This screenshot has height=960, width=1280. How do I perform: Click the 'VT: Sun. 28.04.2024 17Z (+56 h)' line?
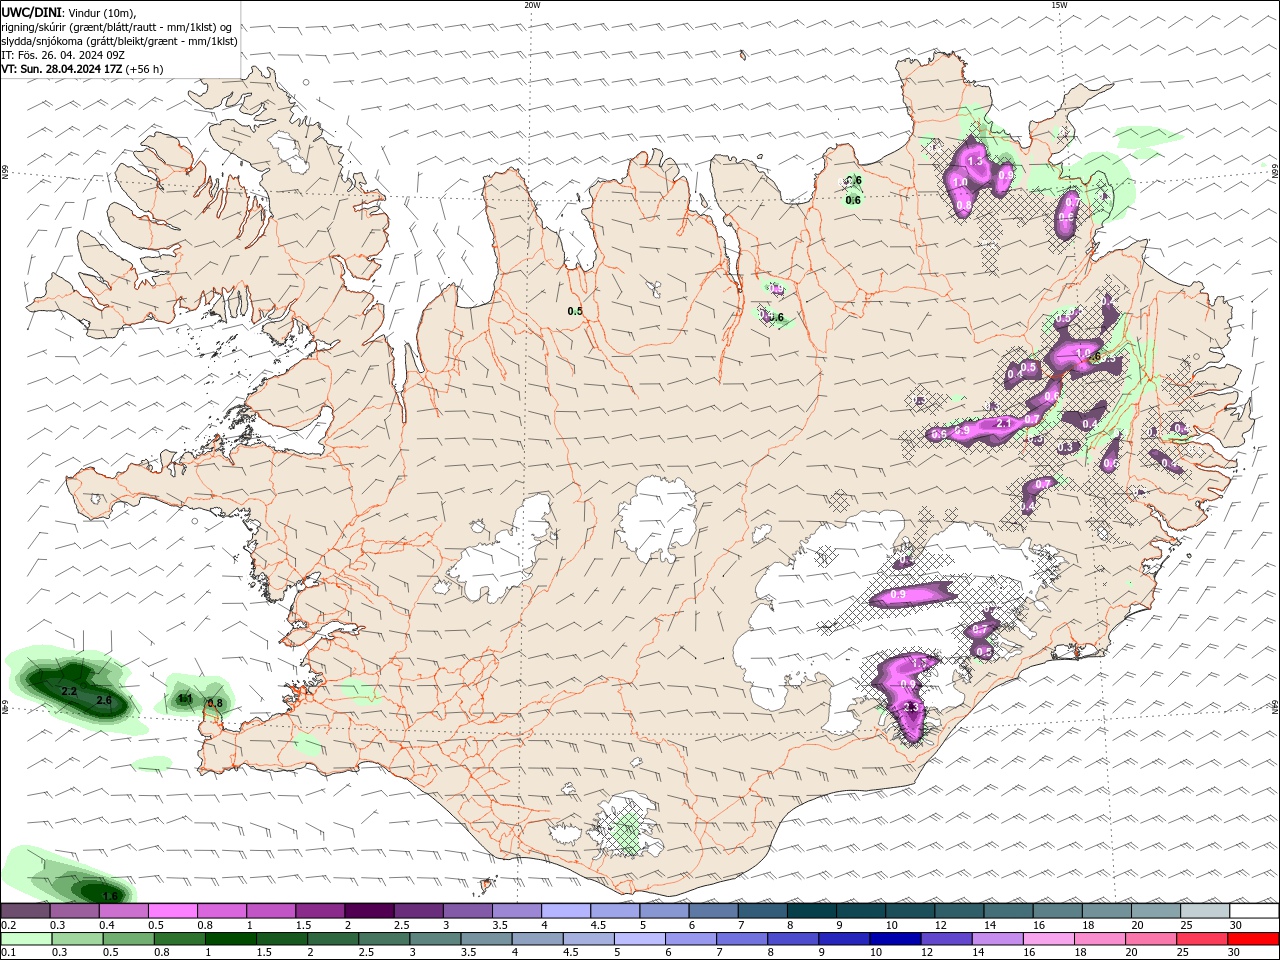82,69
